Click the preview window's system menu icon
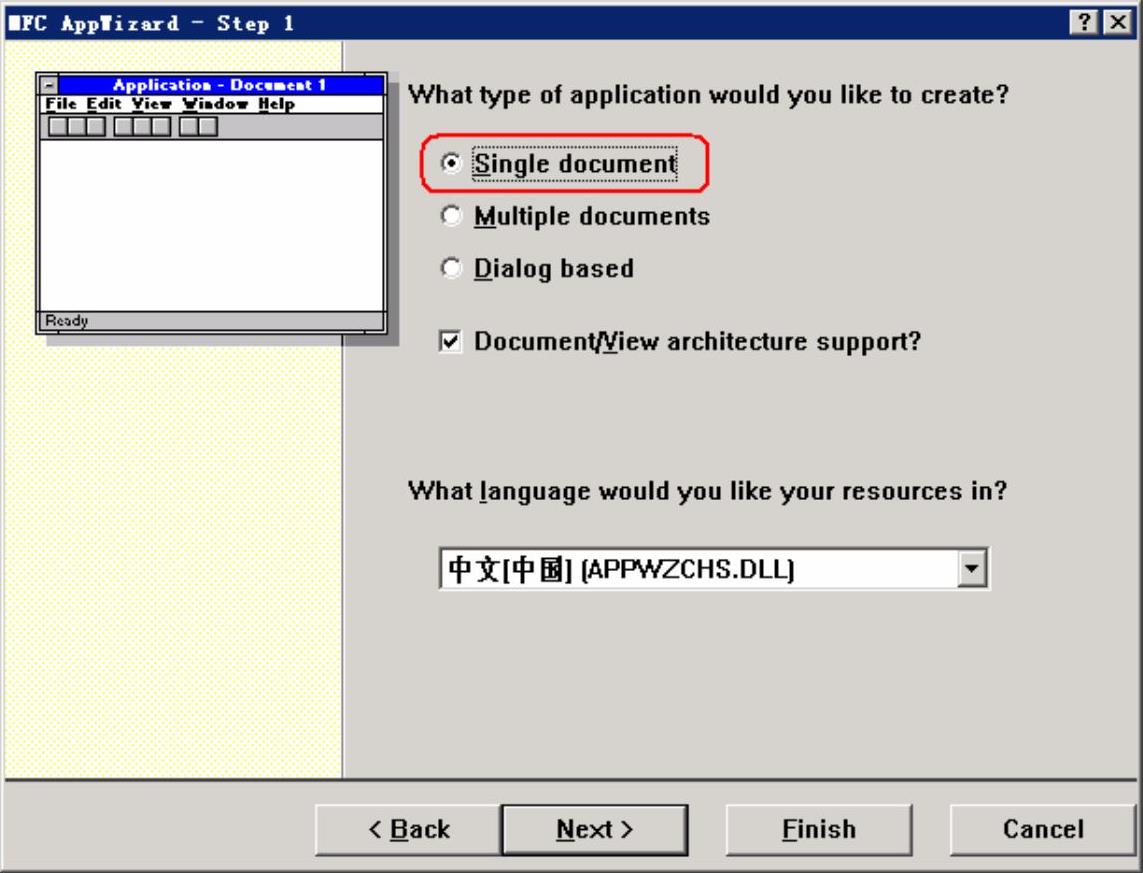The height and width of the screenshot is (873, 1143). (49, 85)
